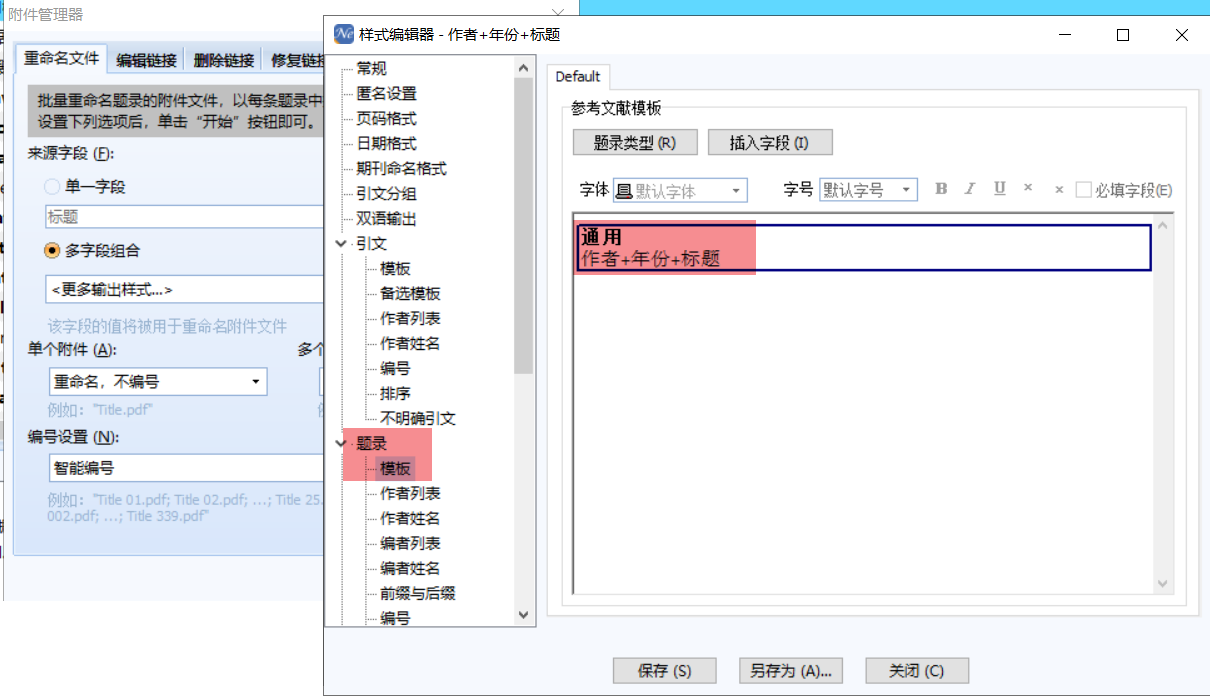Click the tree scrollbar down arrow
This screenshot has width=1210, height=698.
[x=525, y=615]
